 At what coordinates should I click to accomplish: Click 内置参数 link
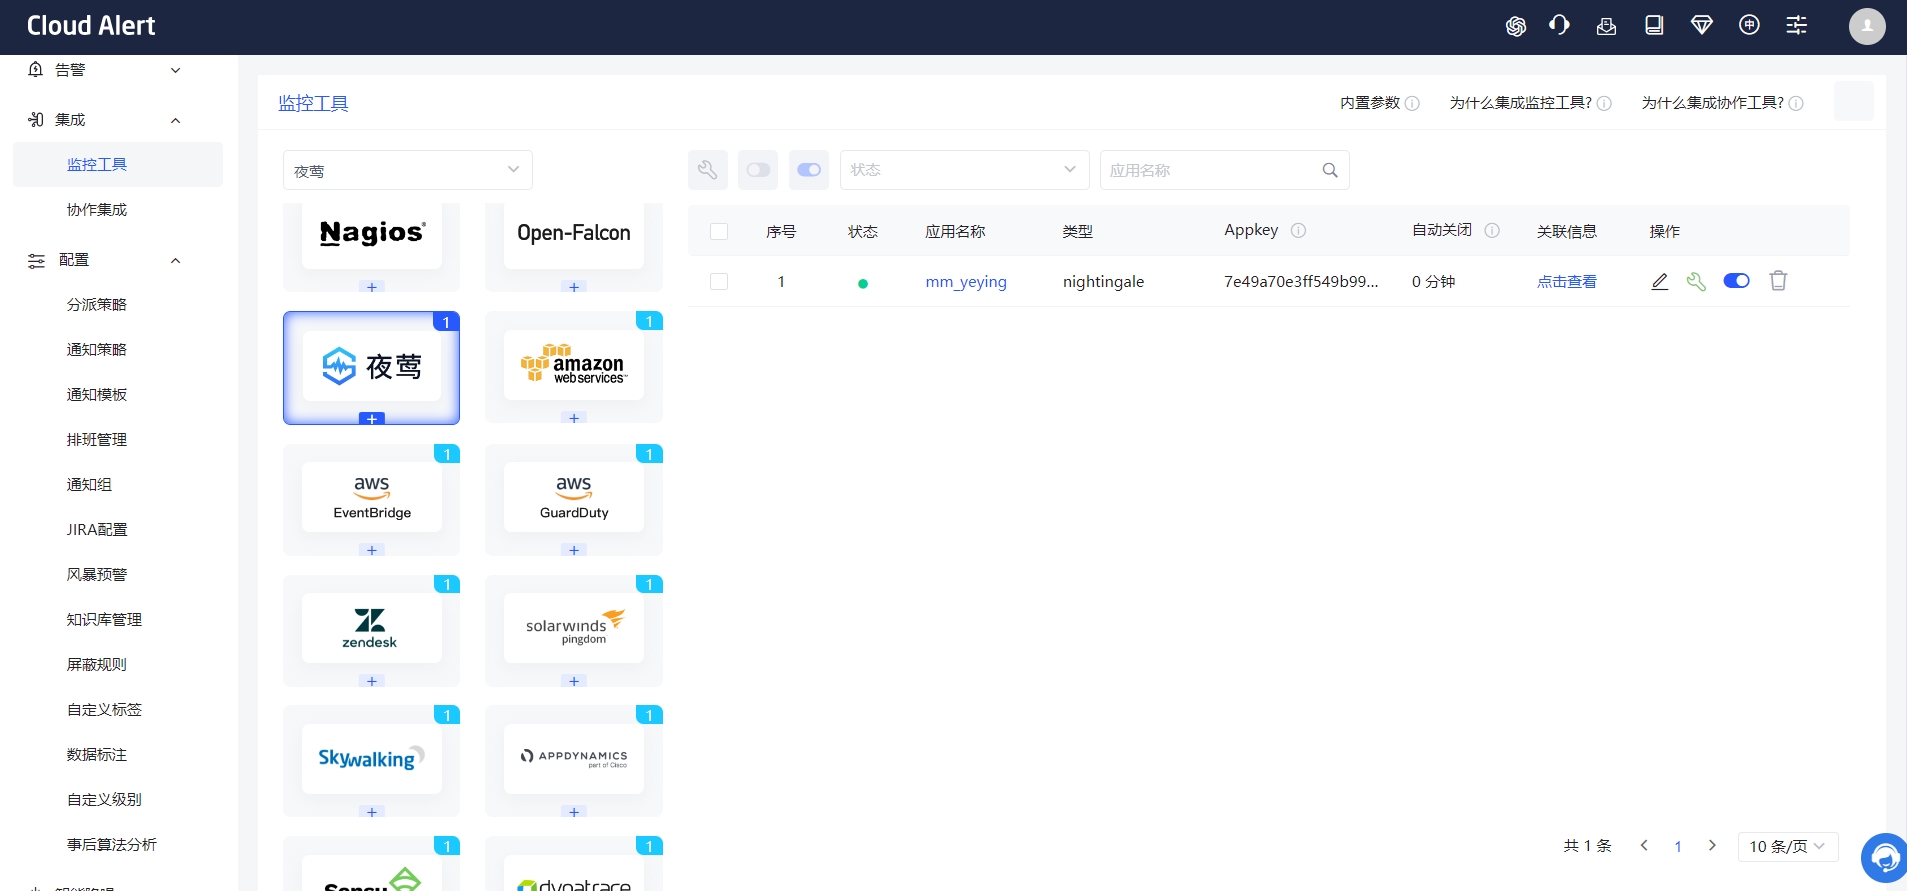[x=1370, y=103]
